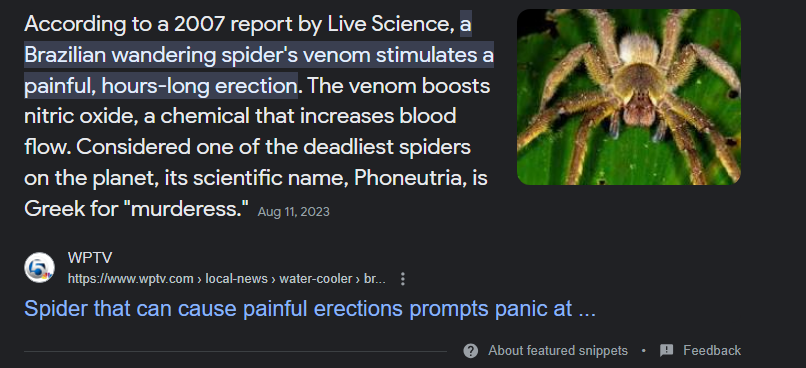Click the 'local-news' breadcrumb segment

pyautogui.click(x=236, y=279)
